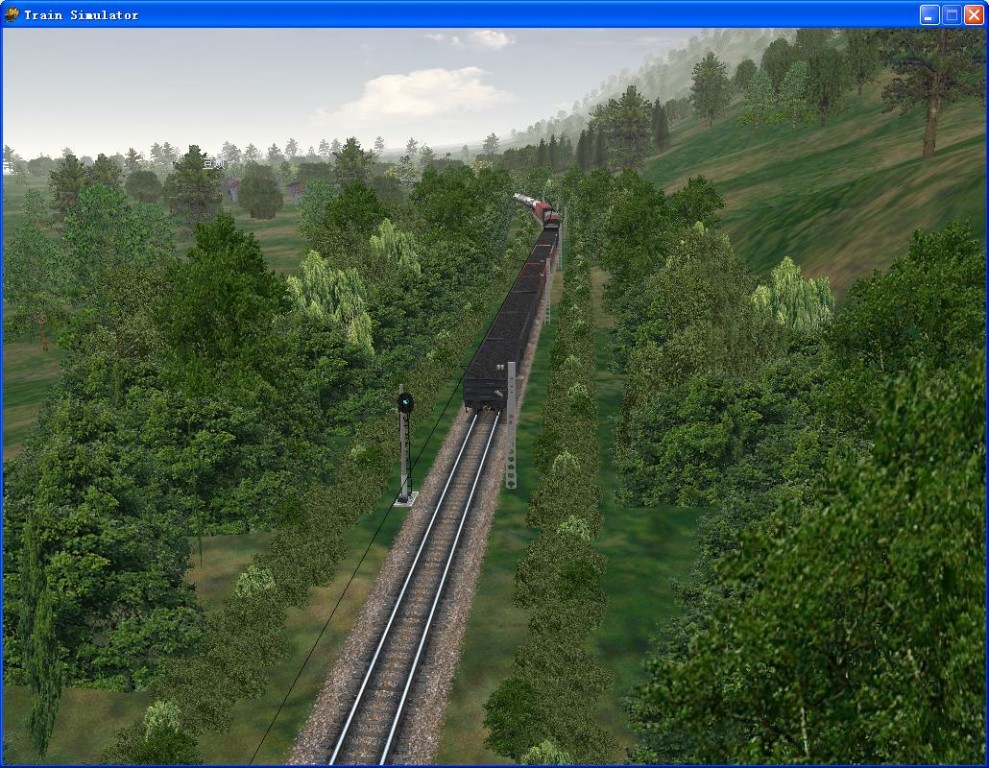Click the gray catenary pole beside last wagon
Screen dimensions: 989x768
(x=511, y=425)
